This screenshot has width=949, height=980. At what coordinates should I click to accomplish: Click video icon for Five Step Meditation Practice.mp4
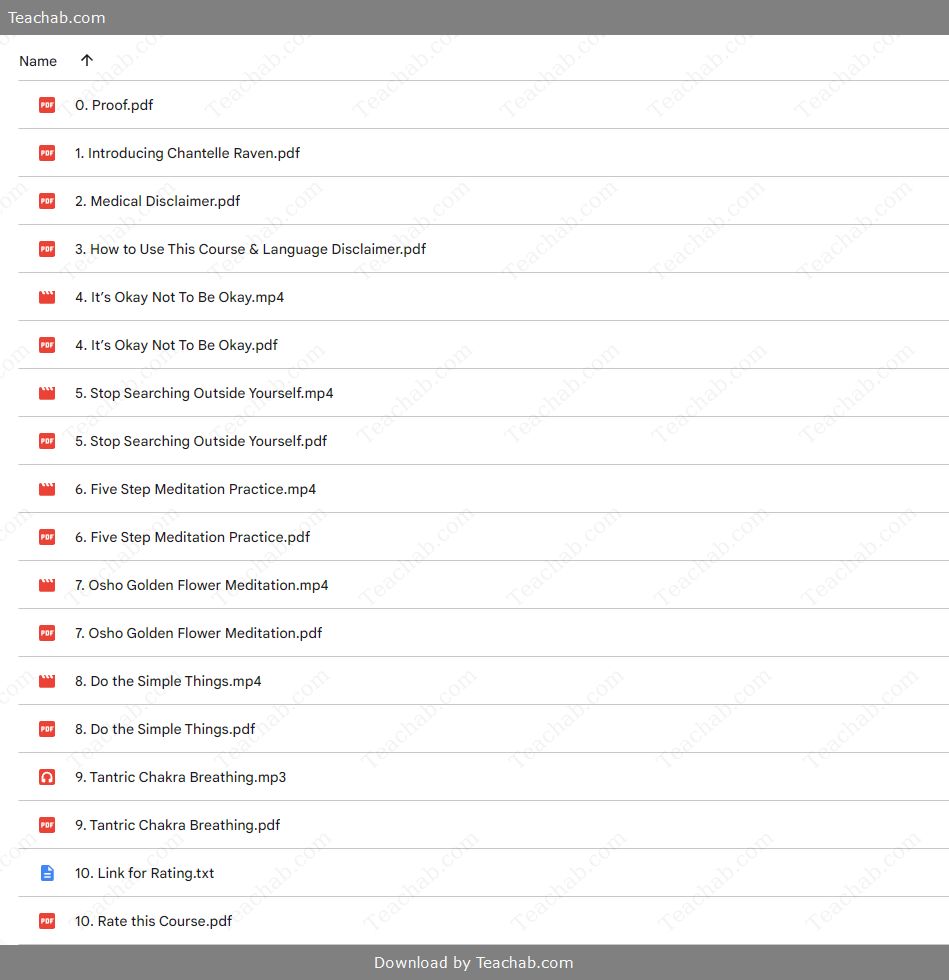point(47,489)
